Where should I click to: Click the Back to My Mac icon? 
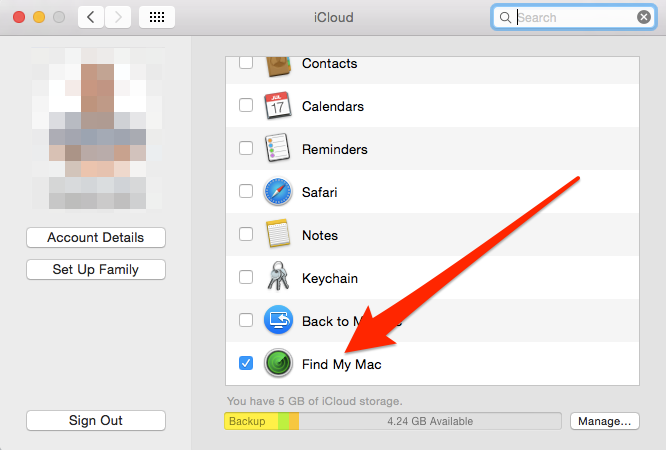point(278,320)
